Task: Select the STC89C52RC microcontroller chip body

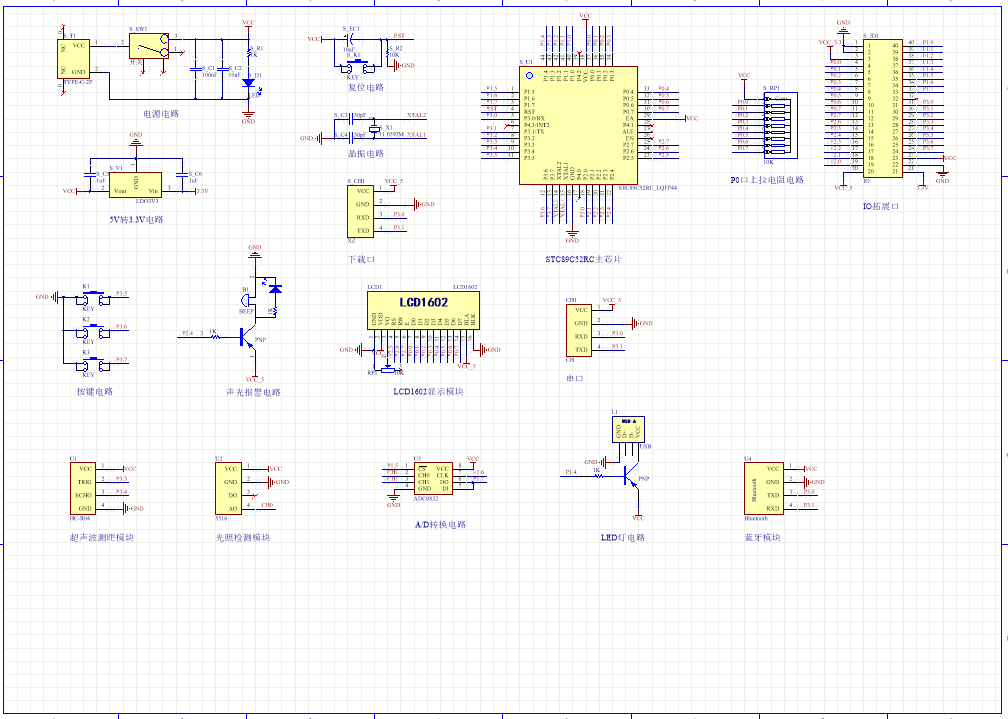Action: [578, 125]
